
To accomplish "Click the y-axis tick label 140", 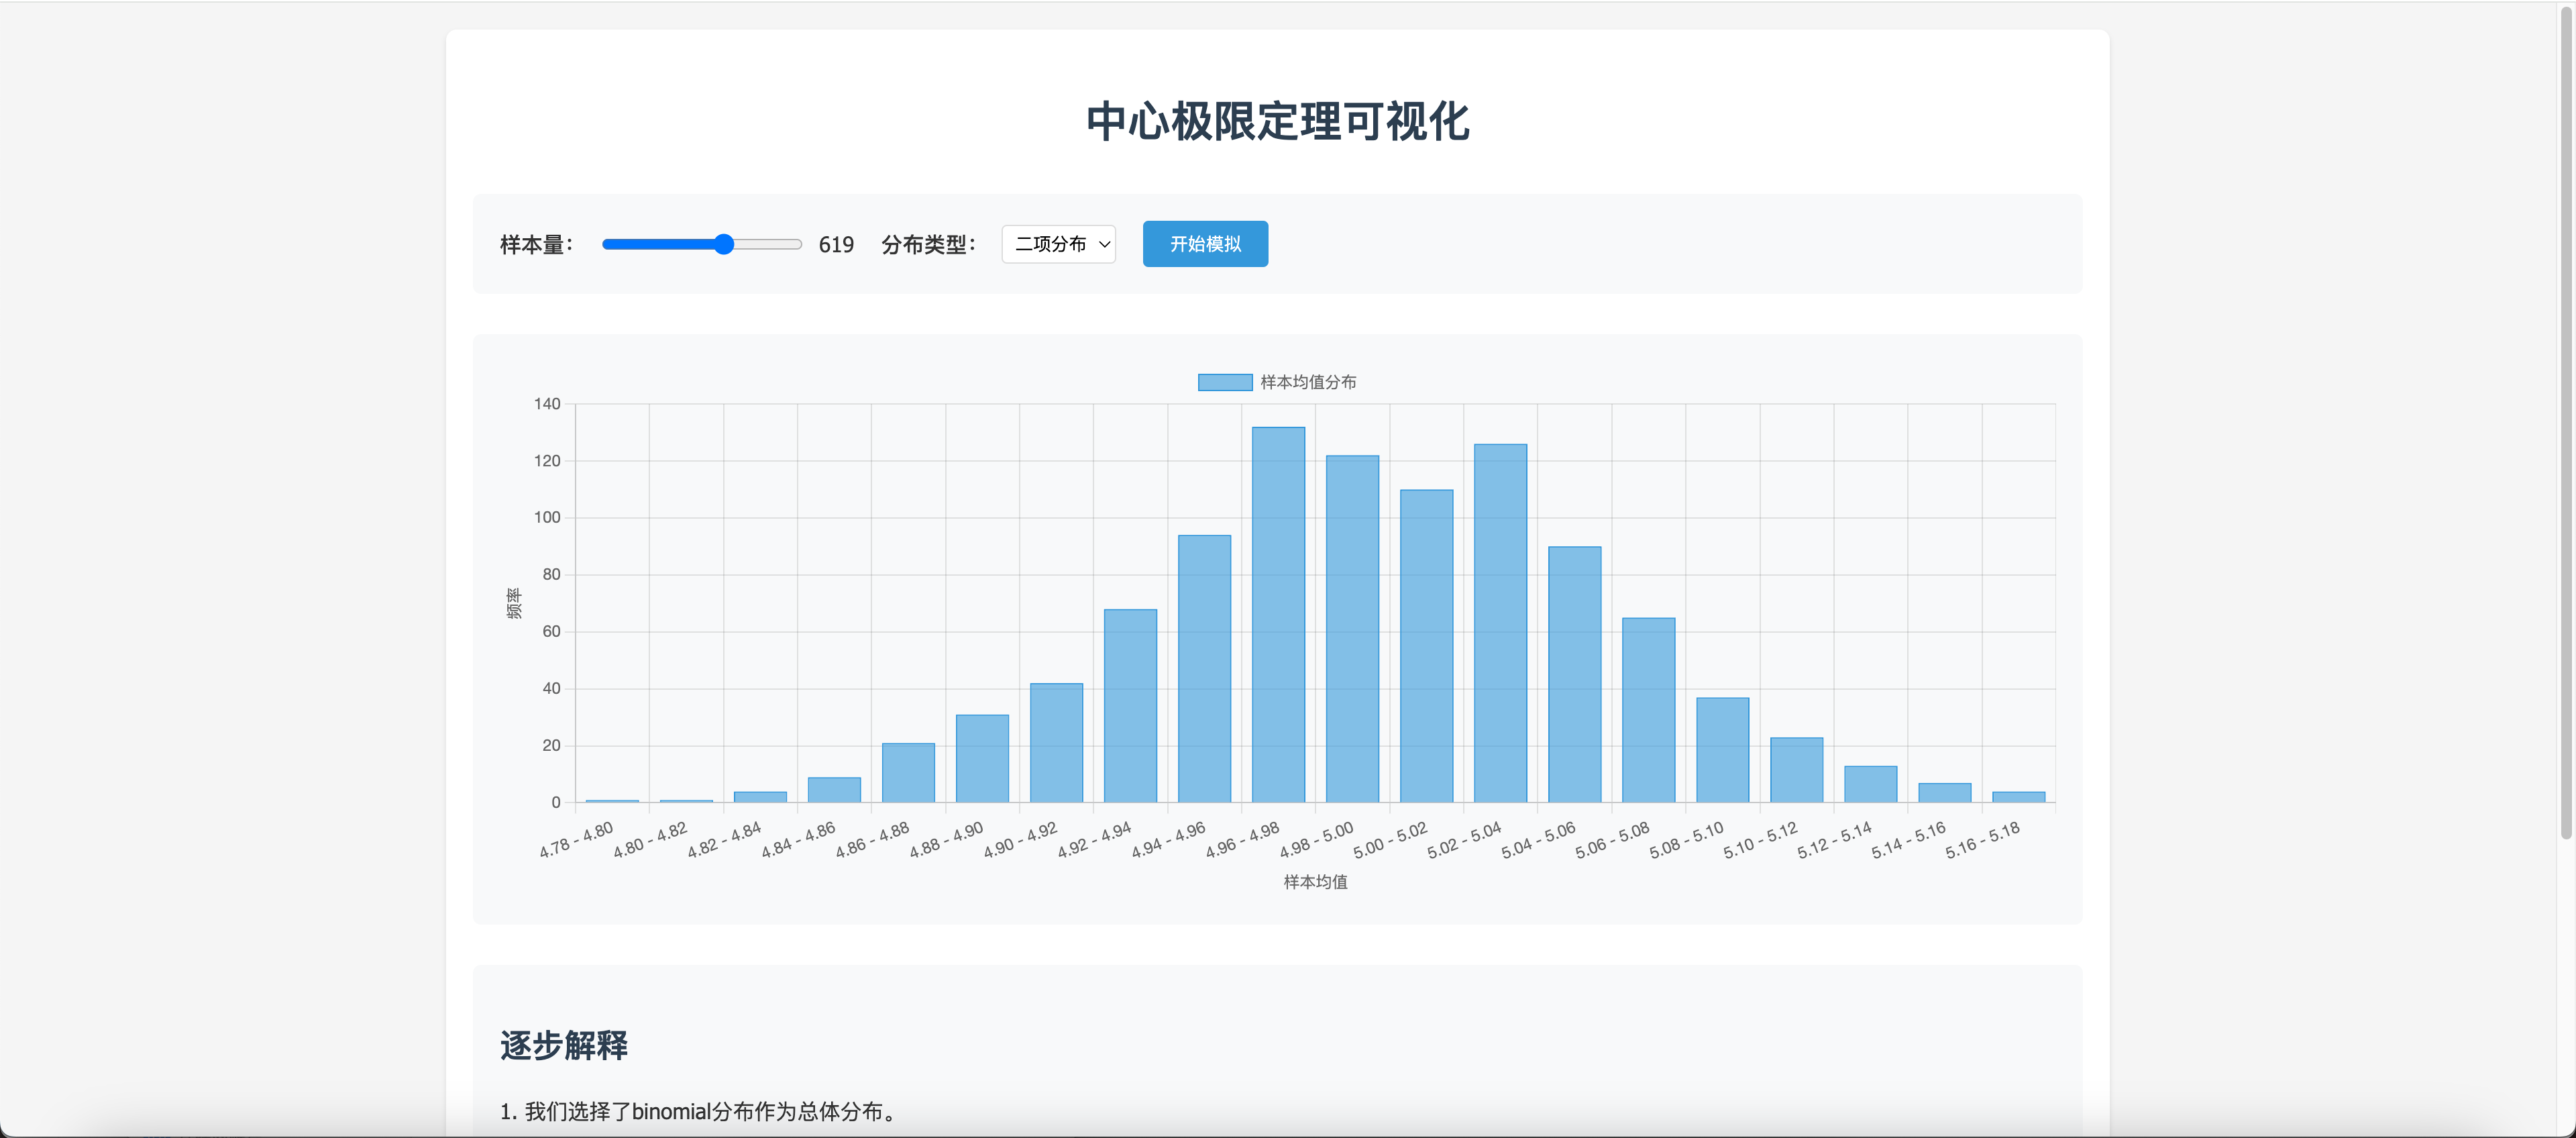I will tap(547, 404).
